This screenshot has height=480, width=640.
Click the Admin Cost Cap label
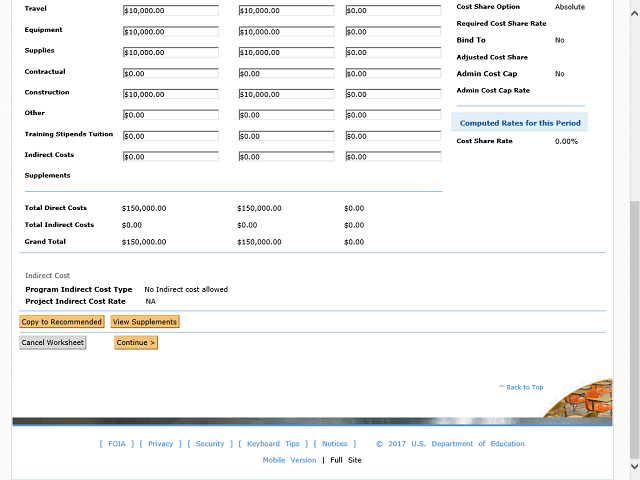click(487, 74)
